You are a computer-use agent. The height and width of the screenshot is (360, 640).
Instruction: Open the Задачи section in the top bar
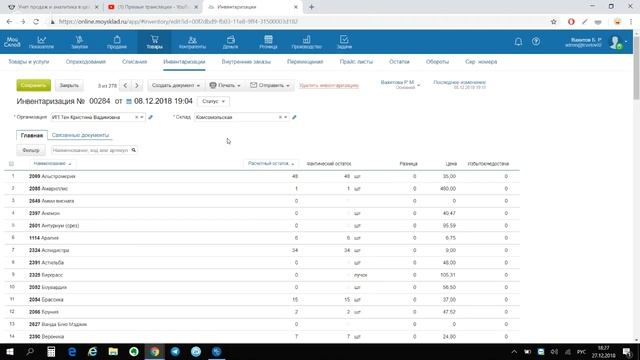344,42
